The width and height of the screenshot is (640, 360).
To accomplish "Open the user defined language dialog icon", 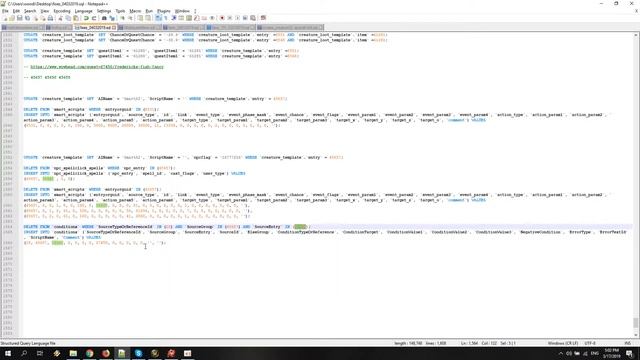I will pos(181,18).
